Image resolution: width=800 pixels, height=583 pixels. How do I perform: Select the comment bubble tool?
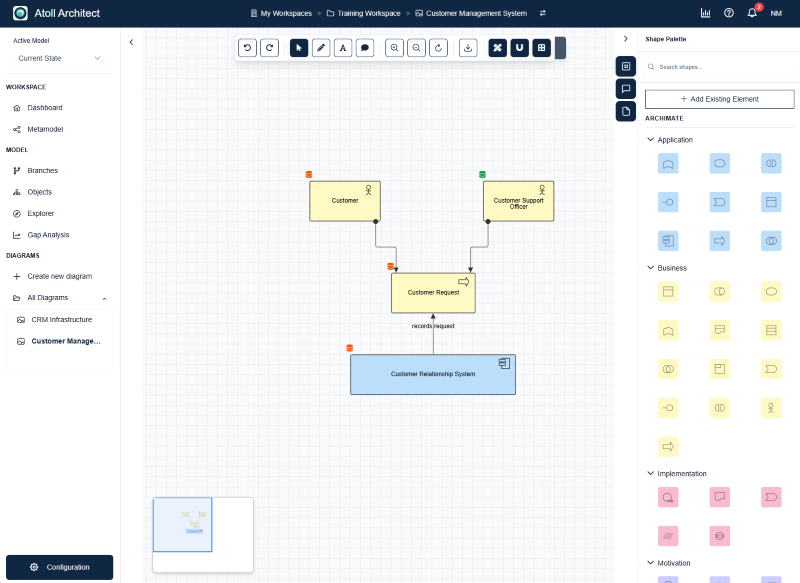(x=364, y=47)
